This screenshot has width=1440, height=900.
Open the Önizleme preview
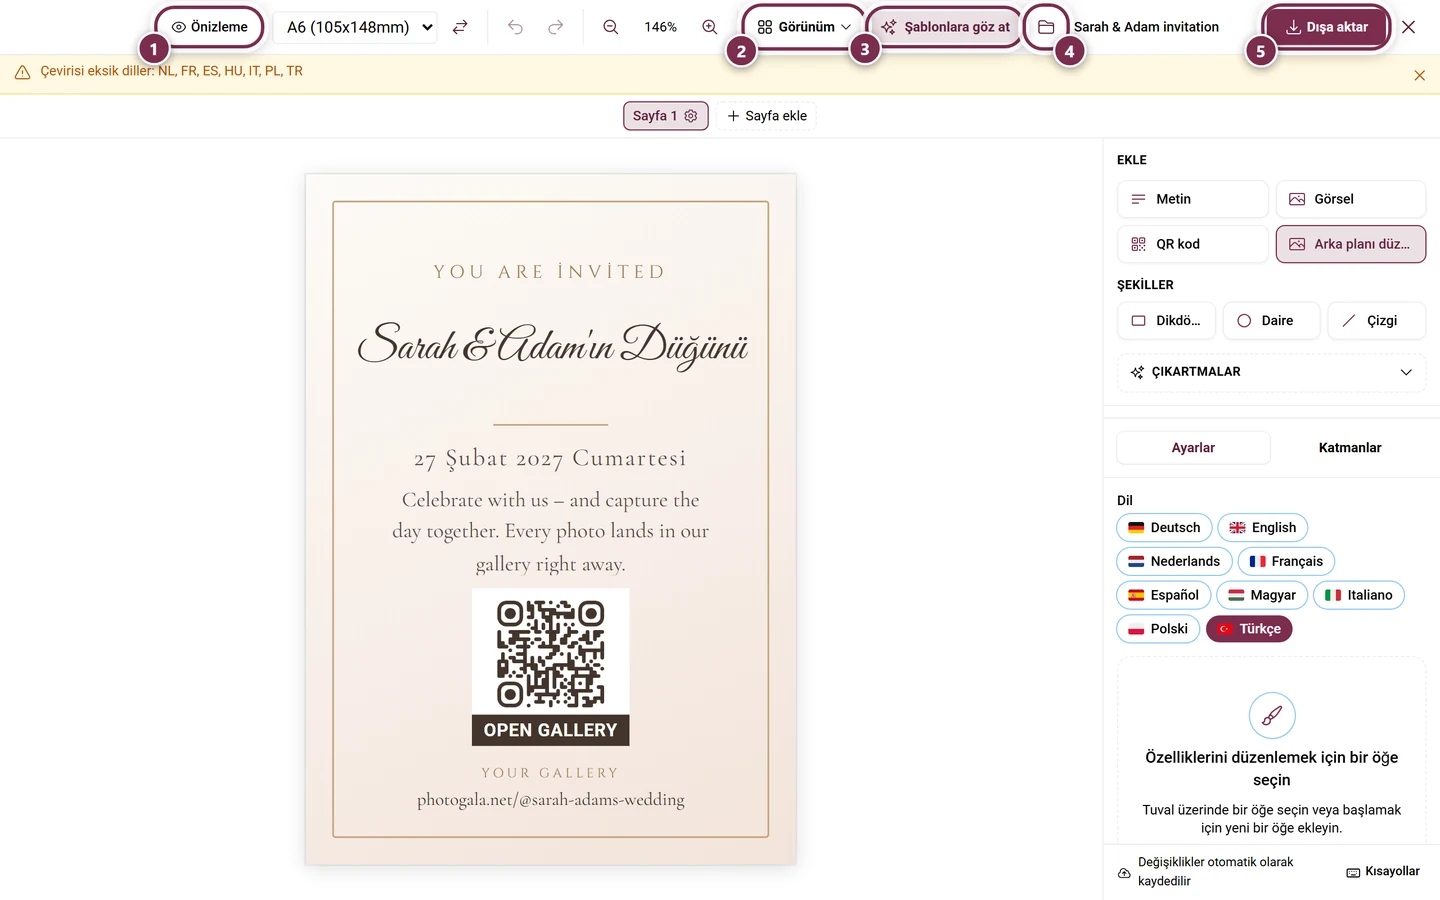coord(210,27)
